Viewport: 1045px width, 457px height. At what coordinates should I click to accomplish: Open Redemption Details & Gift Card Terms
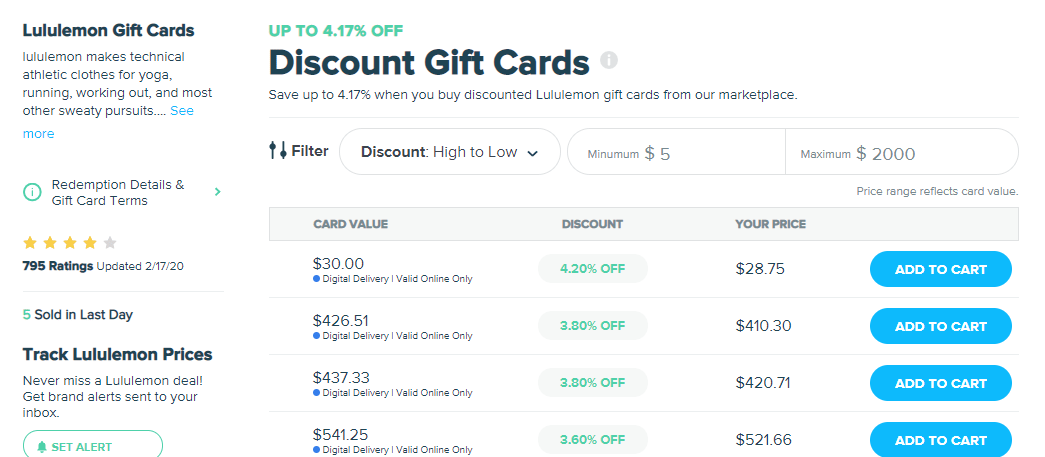point(118,192)
